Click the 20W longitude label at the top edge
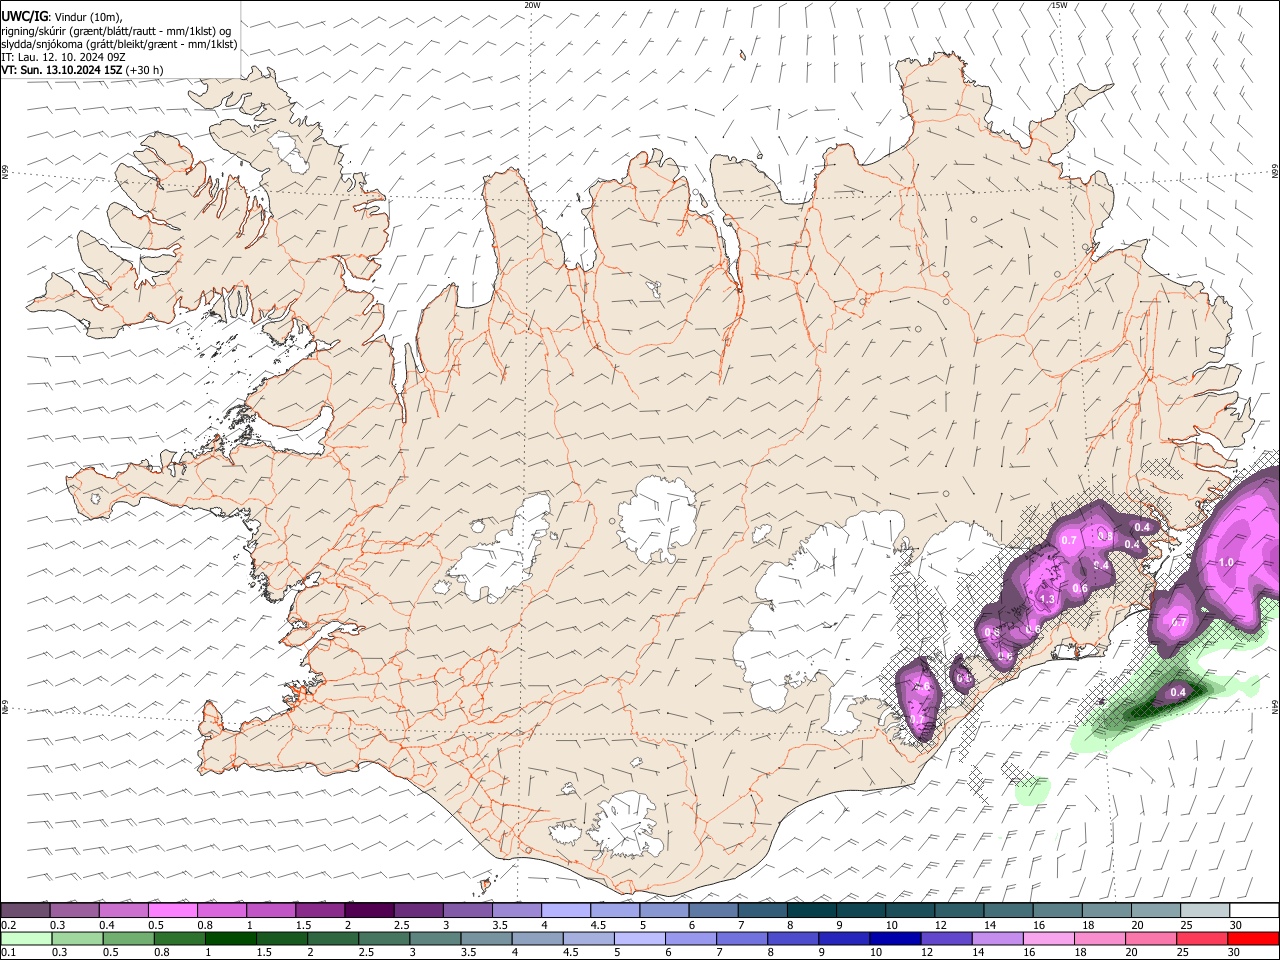The width and height of the screenshot is (1280, 960). tap(532, 5)
